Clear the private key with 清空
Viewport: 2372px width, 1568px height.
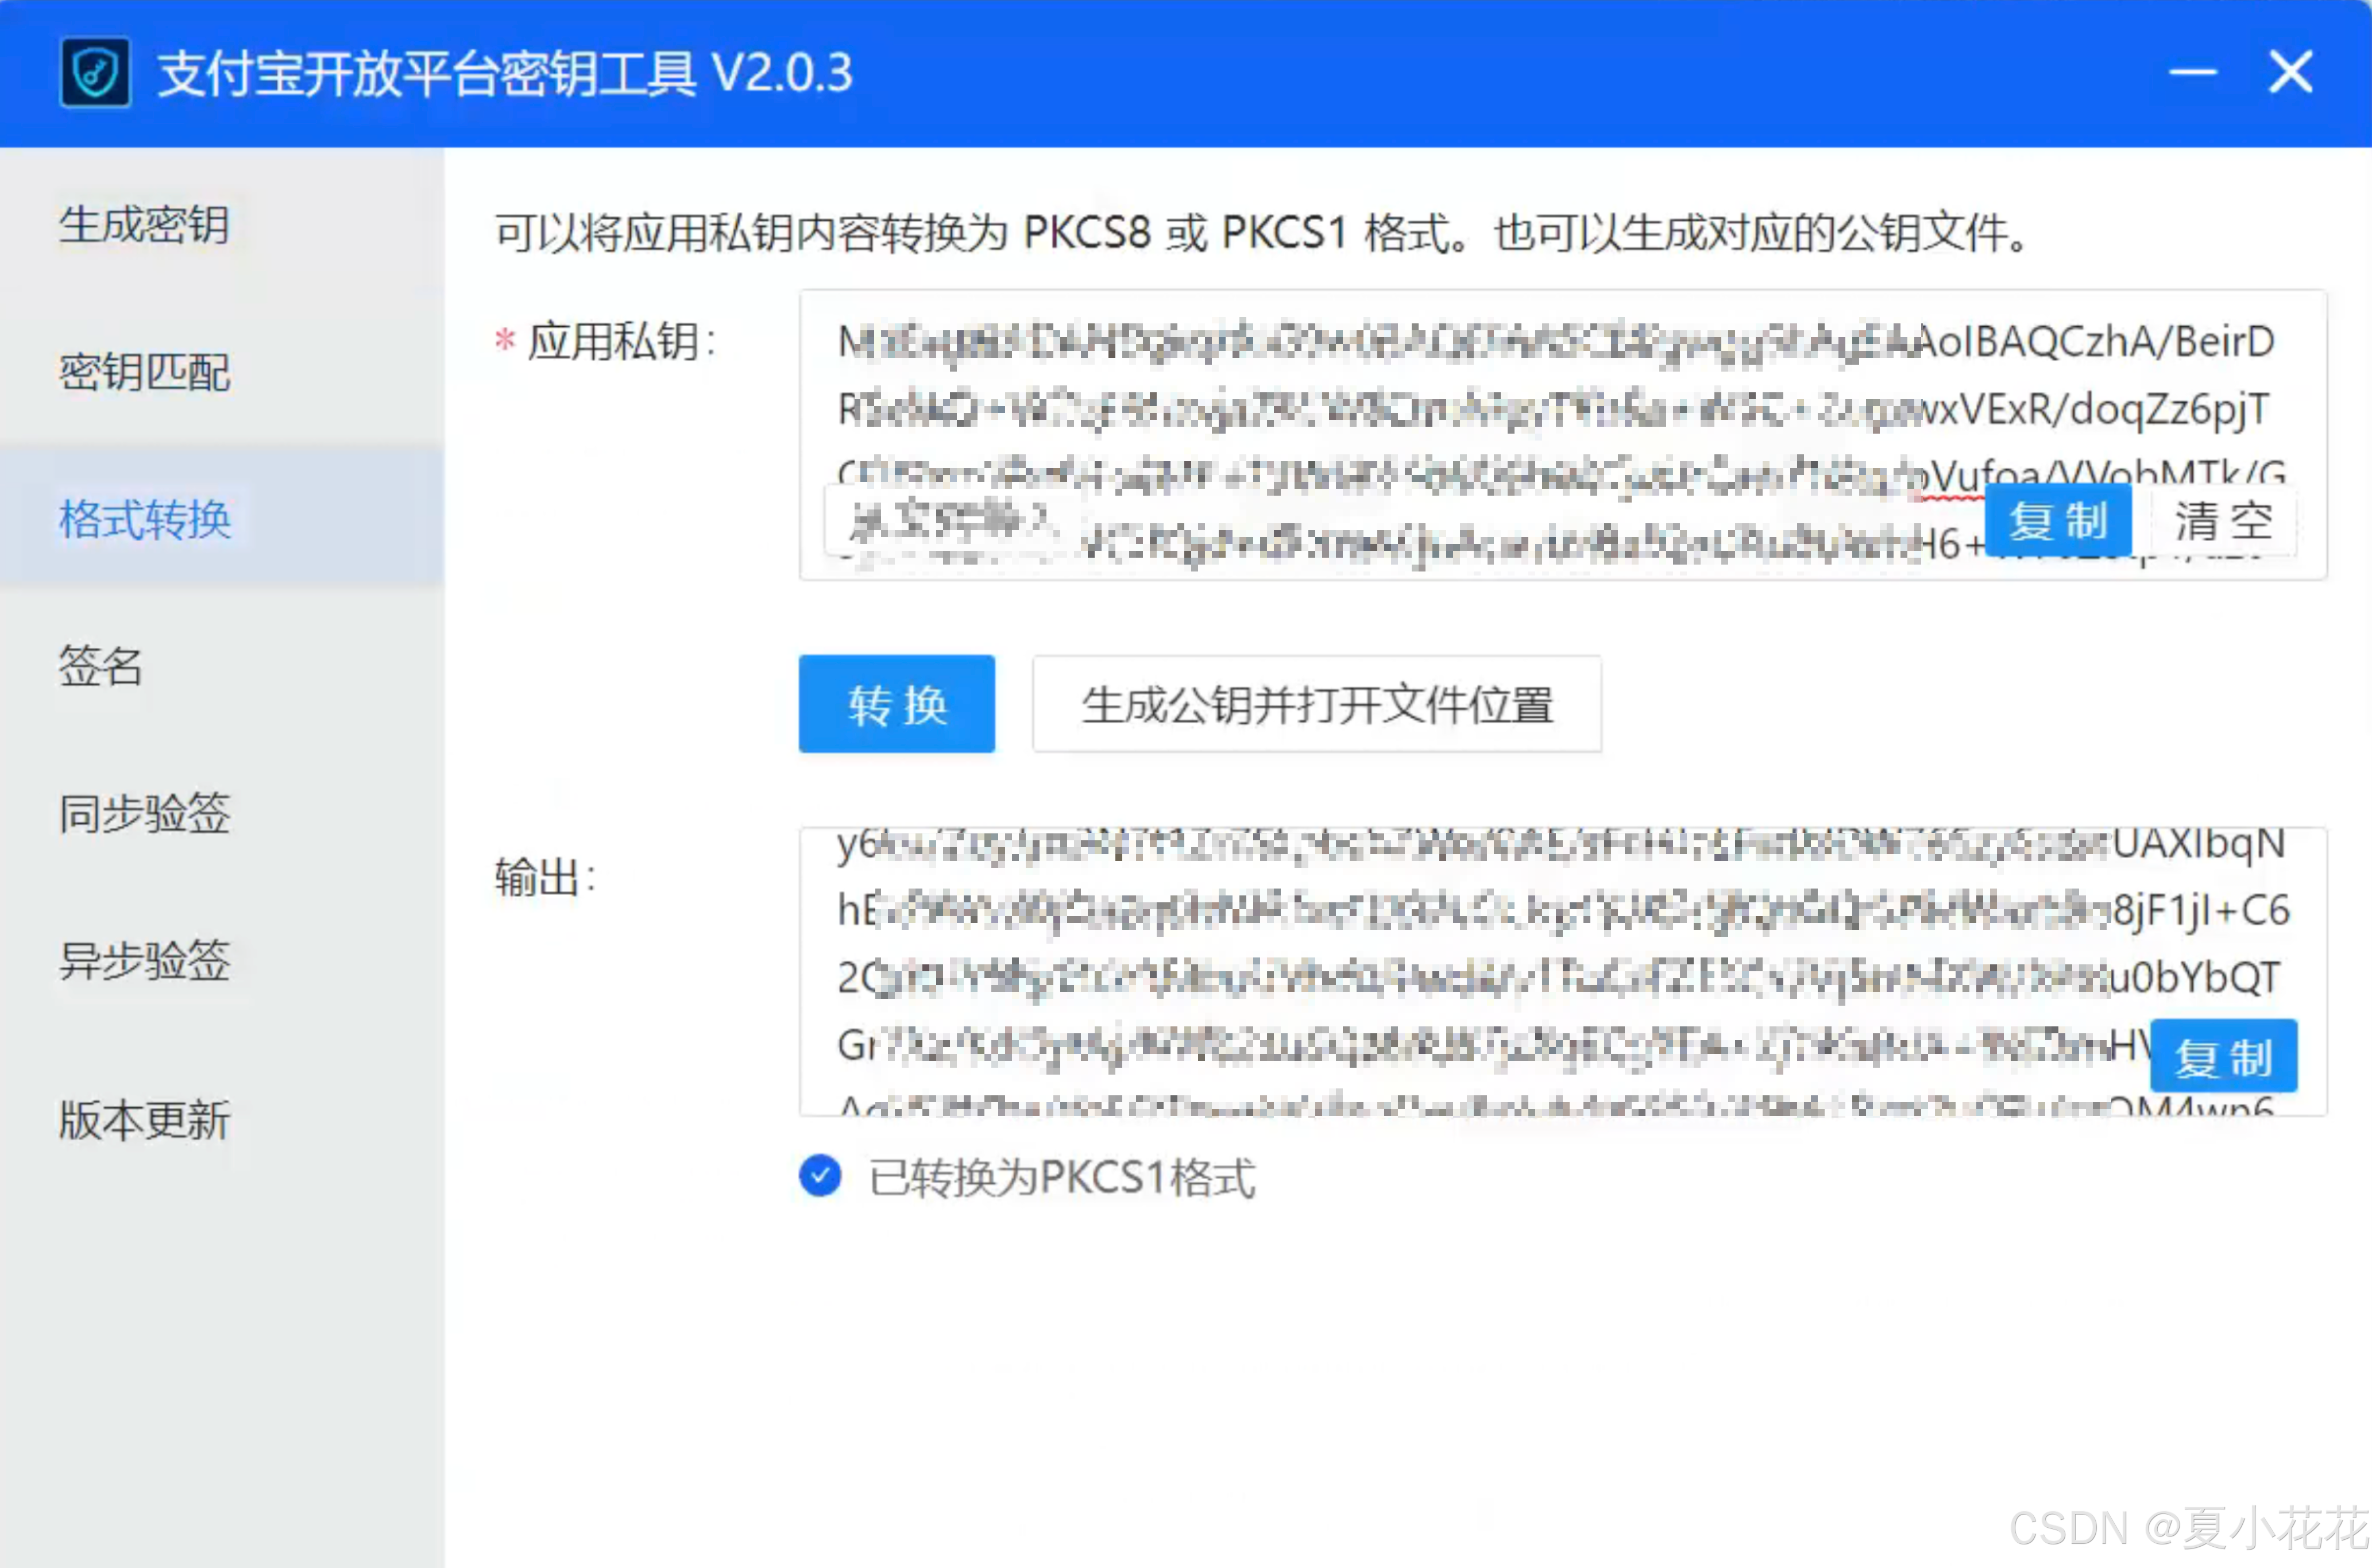(2223, 521)
